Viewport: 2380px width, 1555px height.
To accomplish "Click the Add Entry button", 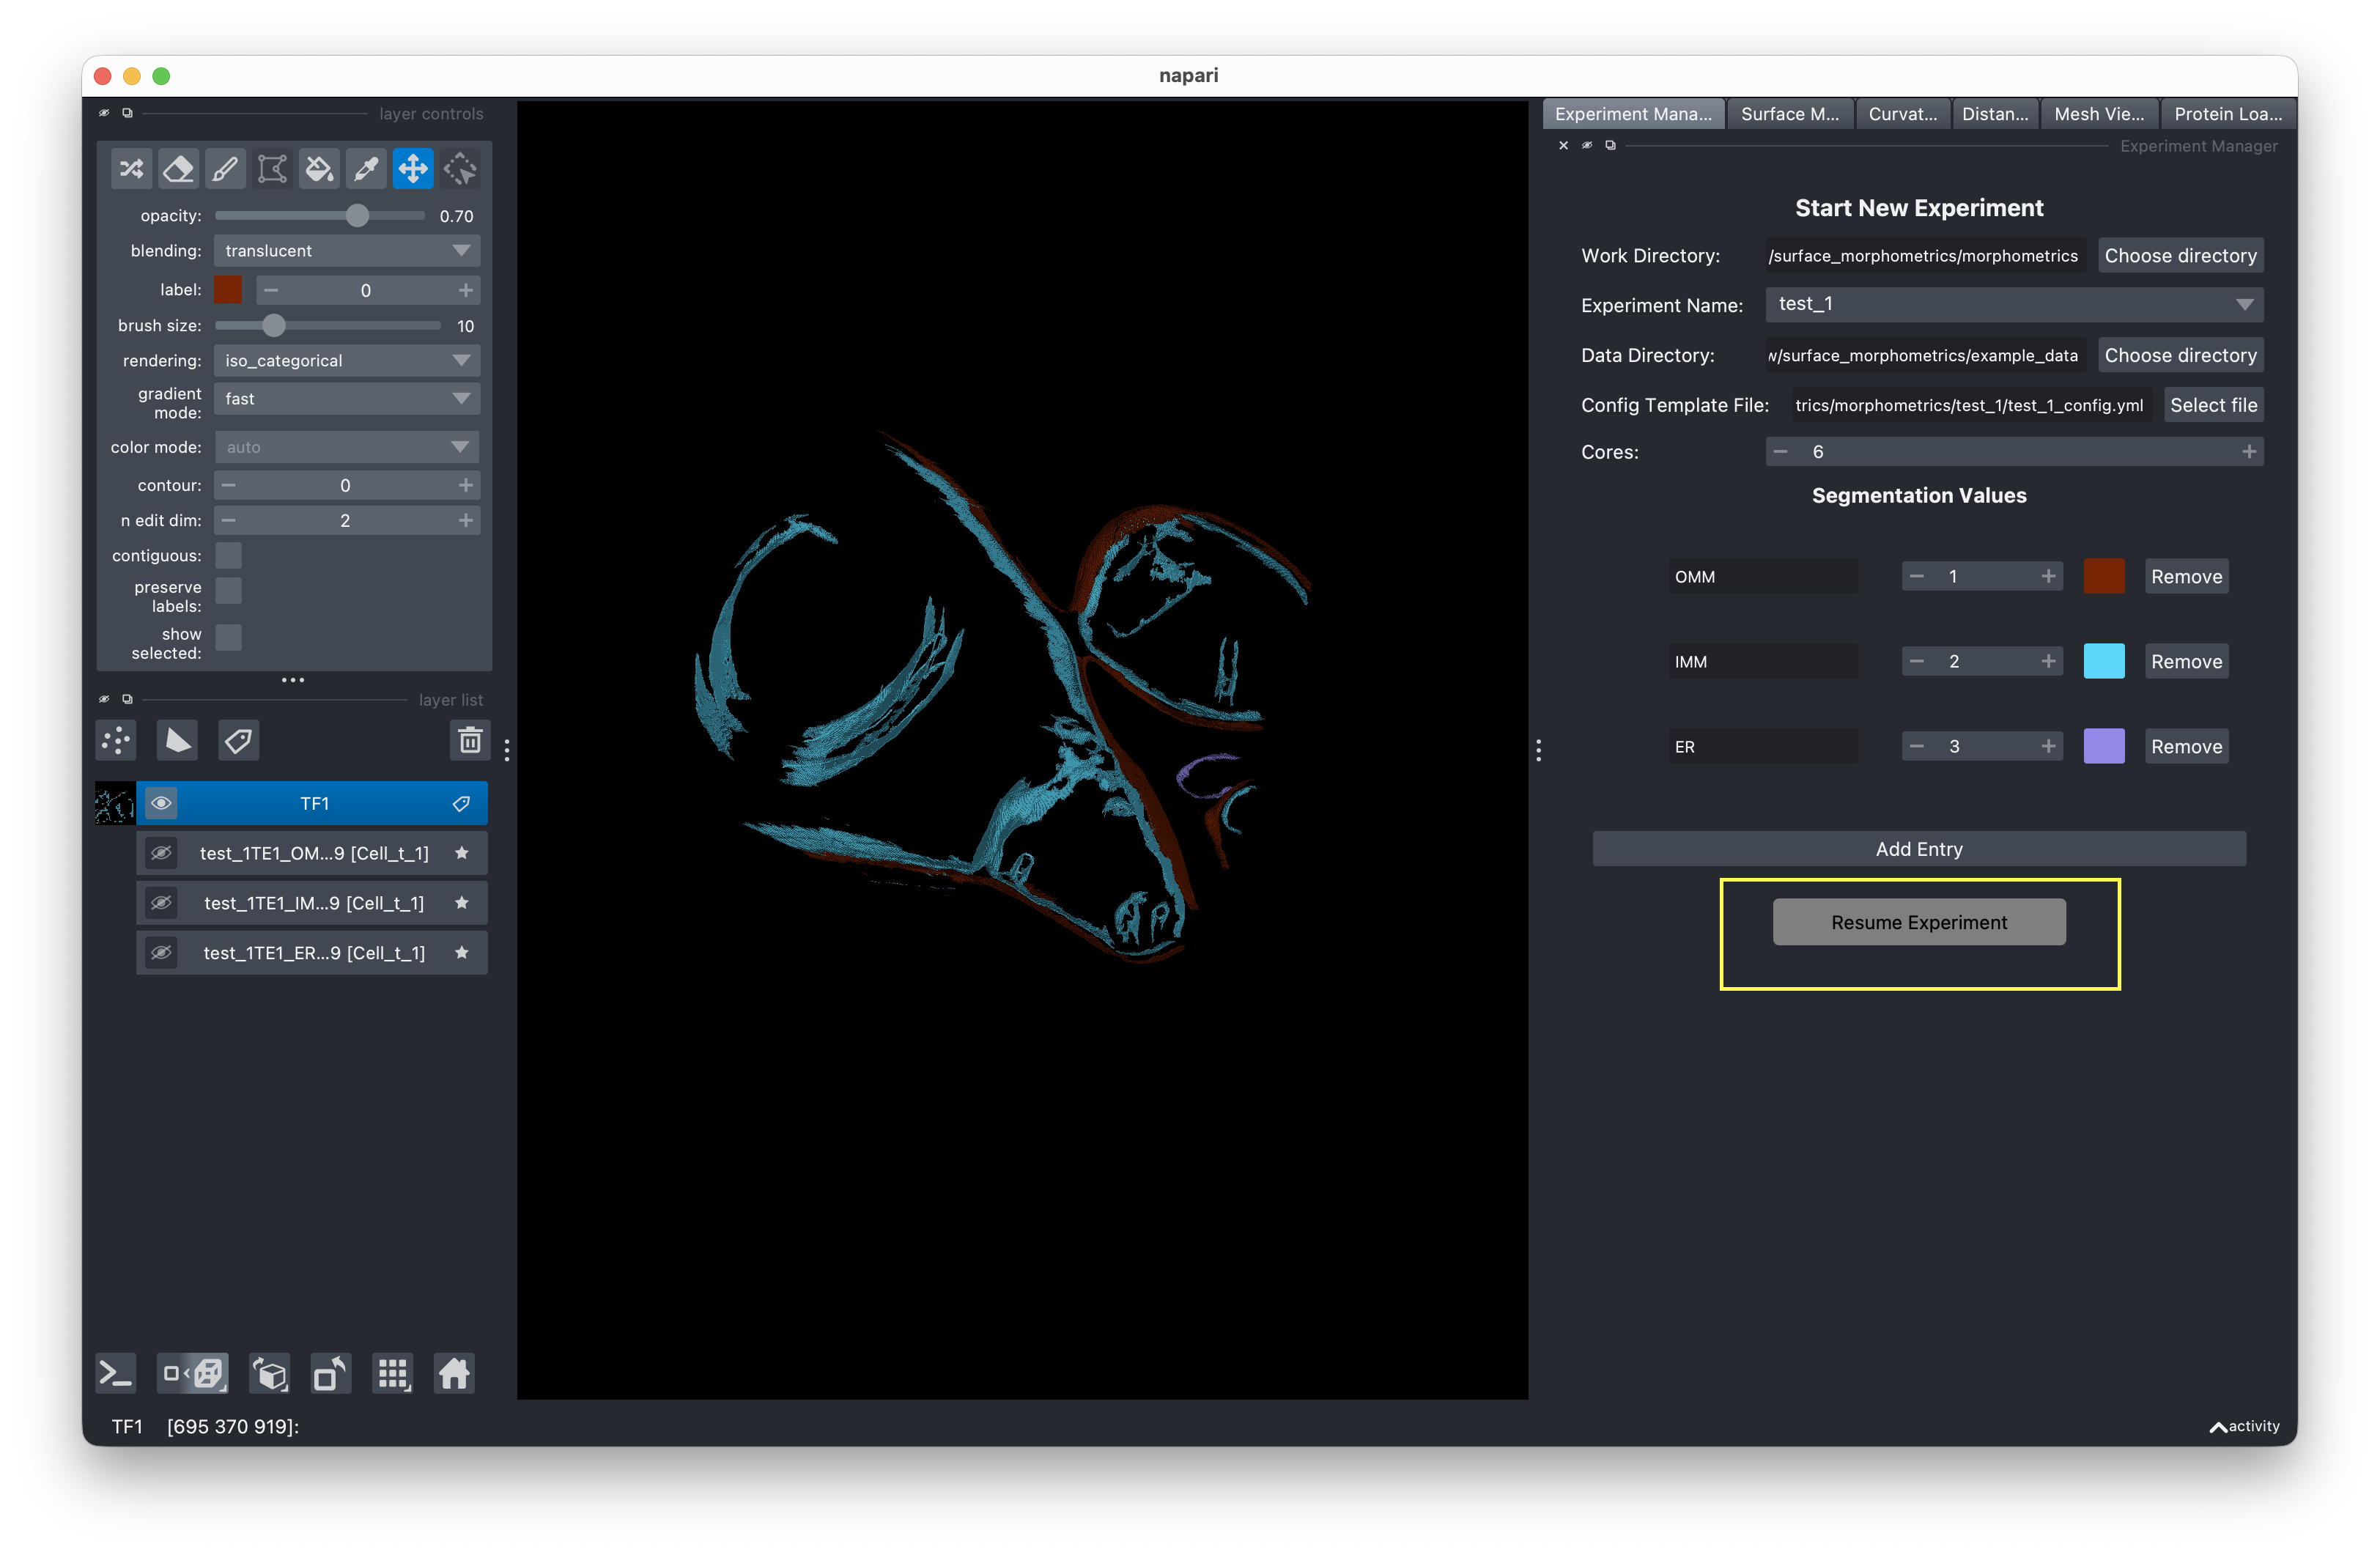I will (1919, 850).
